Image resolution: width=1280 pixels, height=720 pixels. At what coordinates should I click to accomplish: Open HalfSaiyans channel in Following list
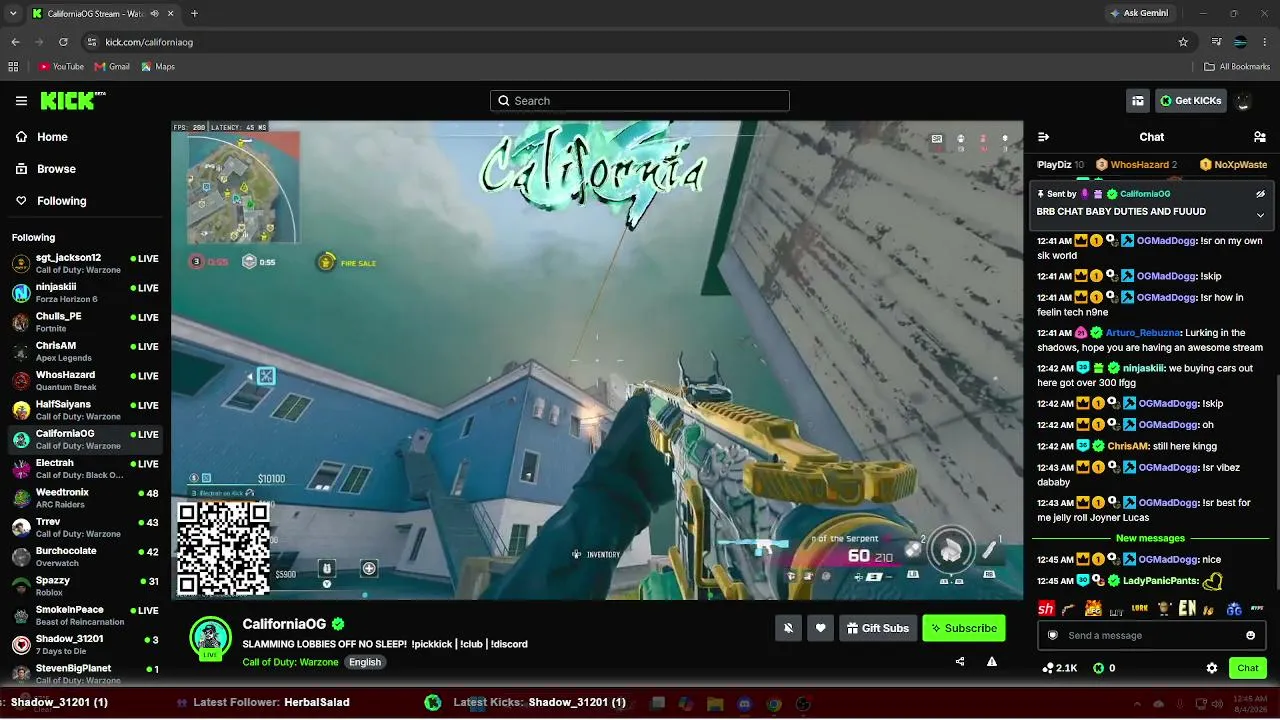(x=85, y=410)
